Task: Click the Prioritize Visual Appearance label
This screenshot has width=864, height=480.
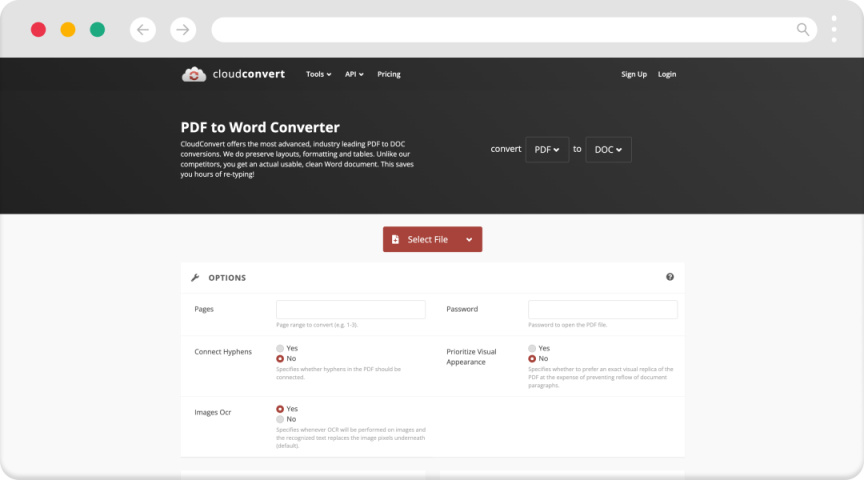Action: pyautogui.click(x=471, y=357)
